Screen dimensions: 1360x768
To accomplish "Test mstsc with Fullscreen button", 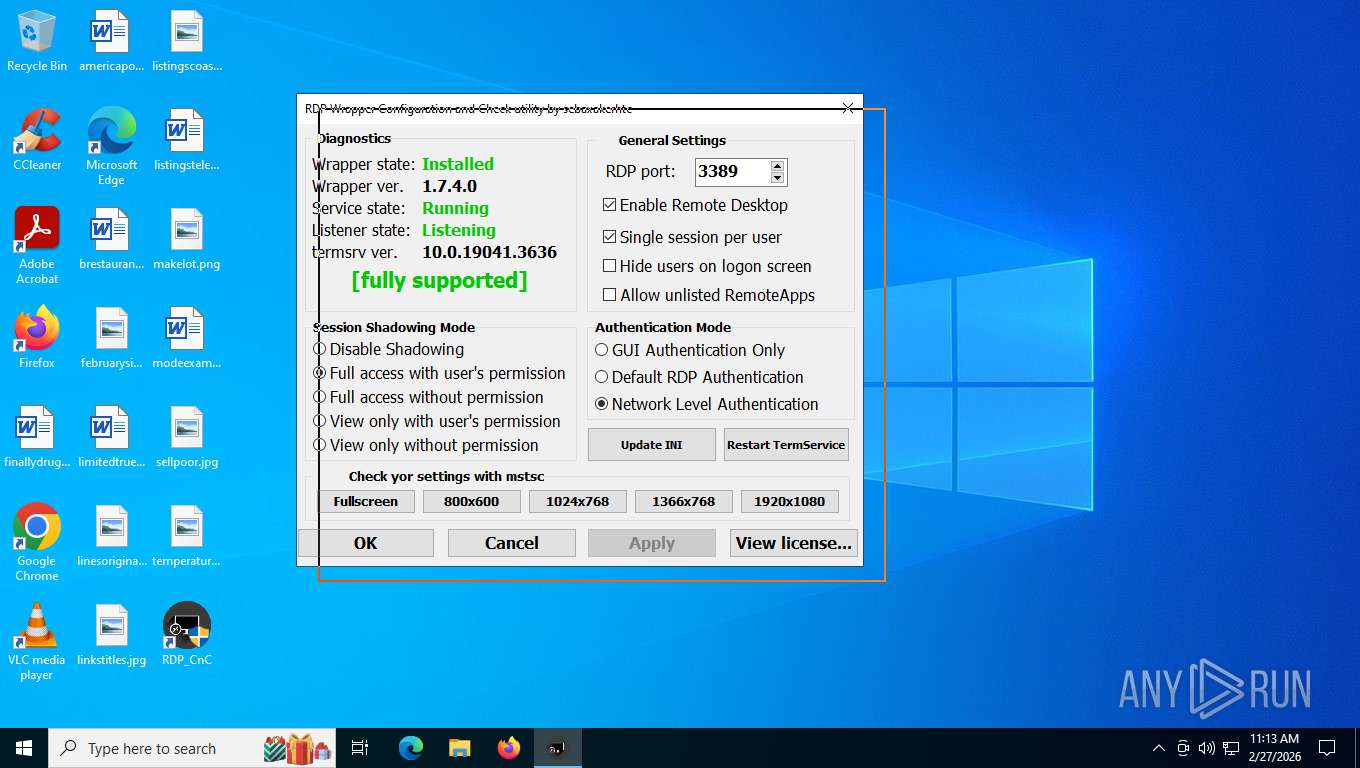I will pyautogui.click(x=366, y=501).
